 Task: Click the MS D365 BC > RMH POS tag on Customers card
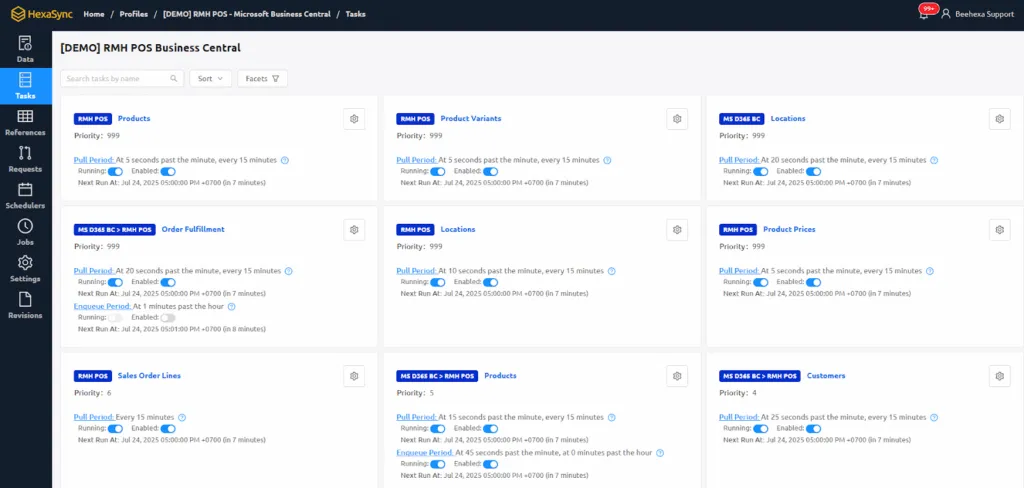pos(760,376)
